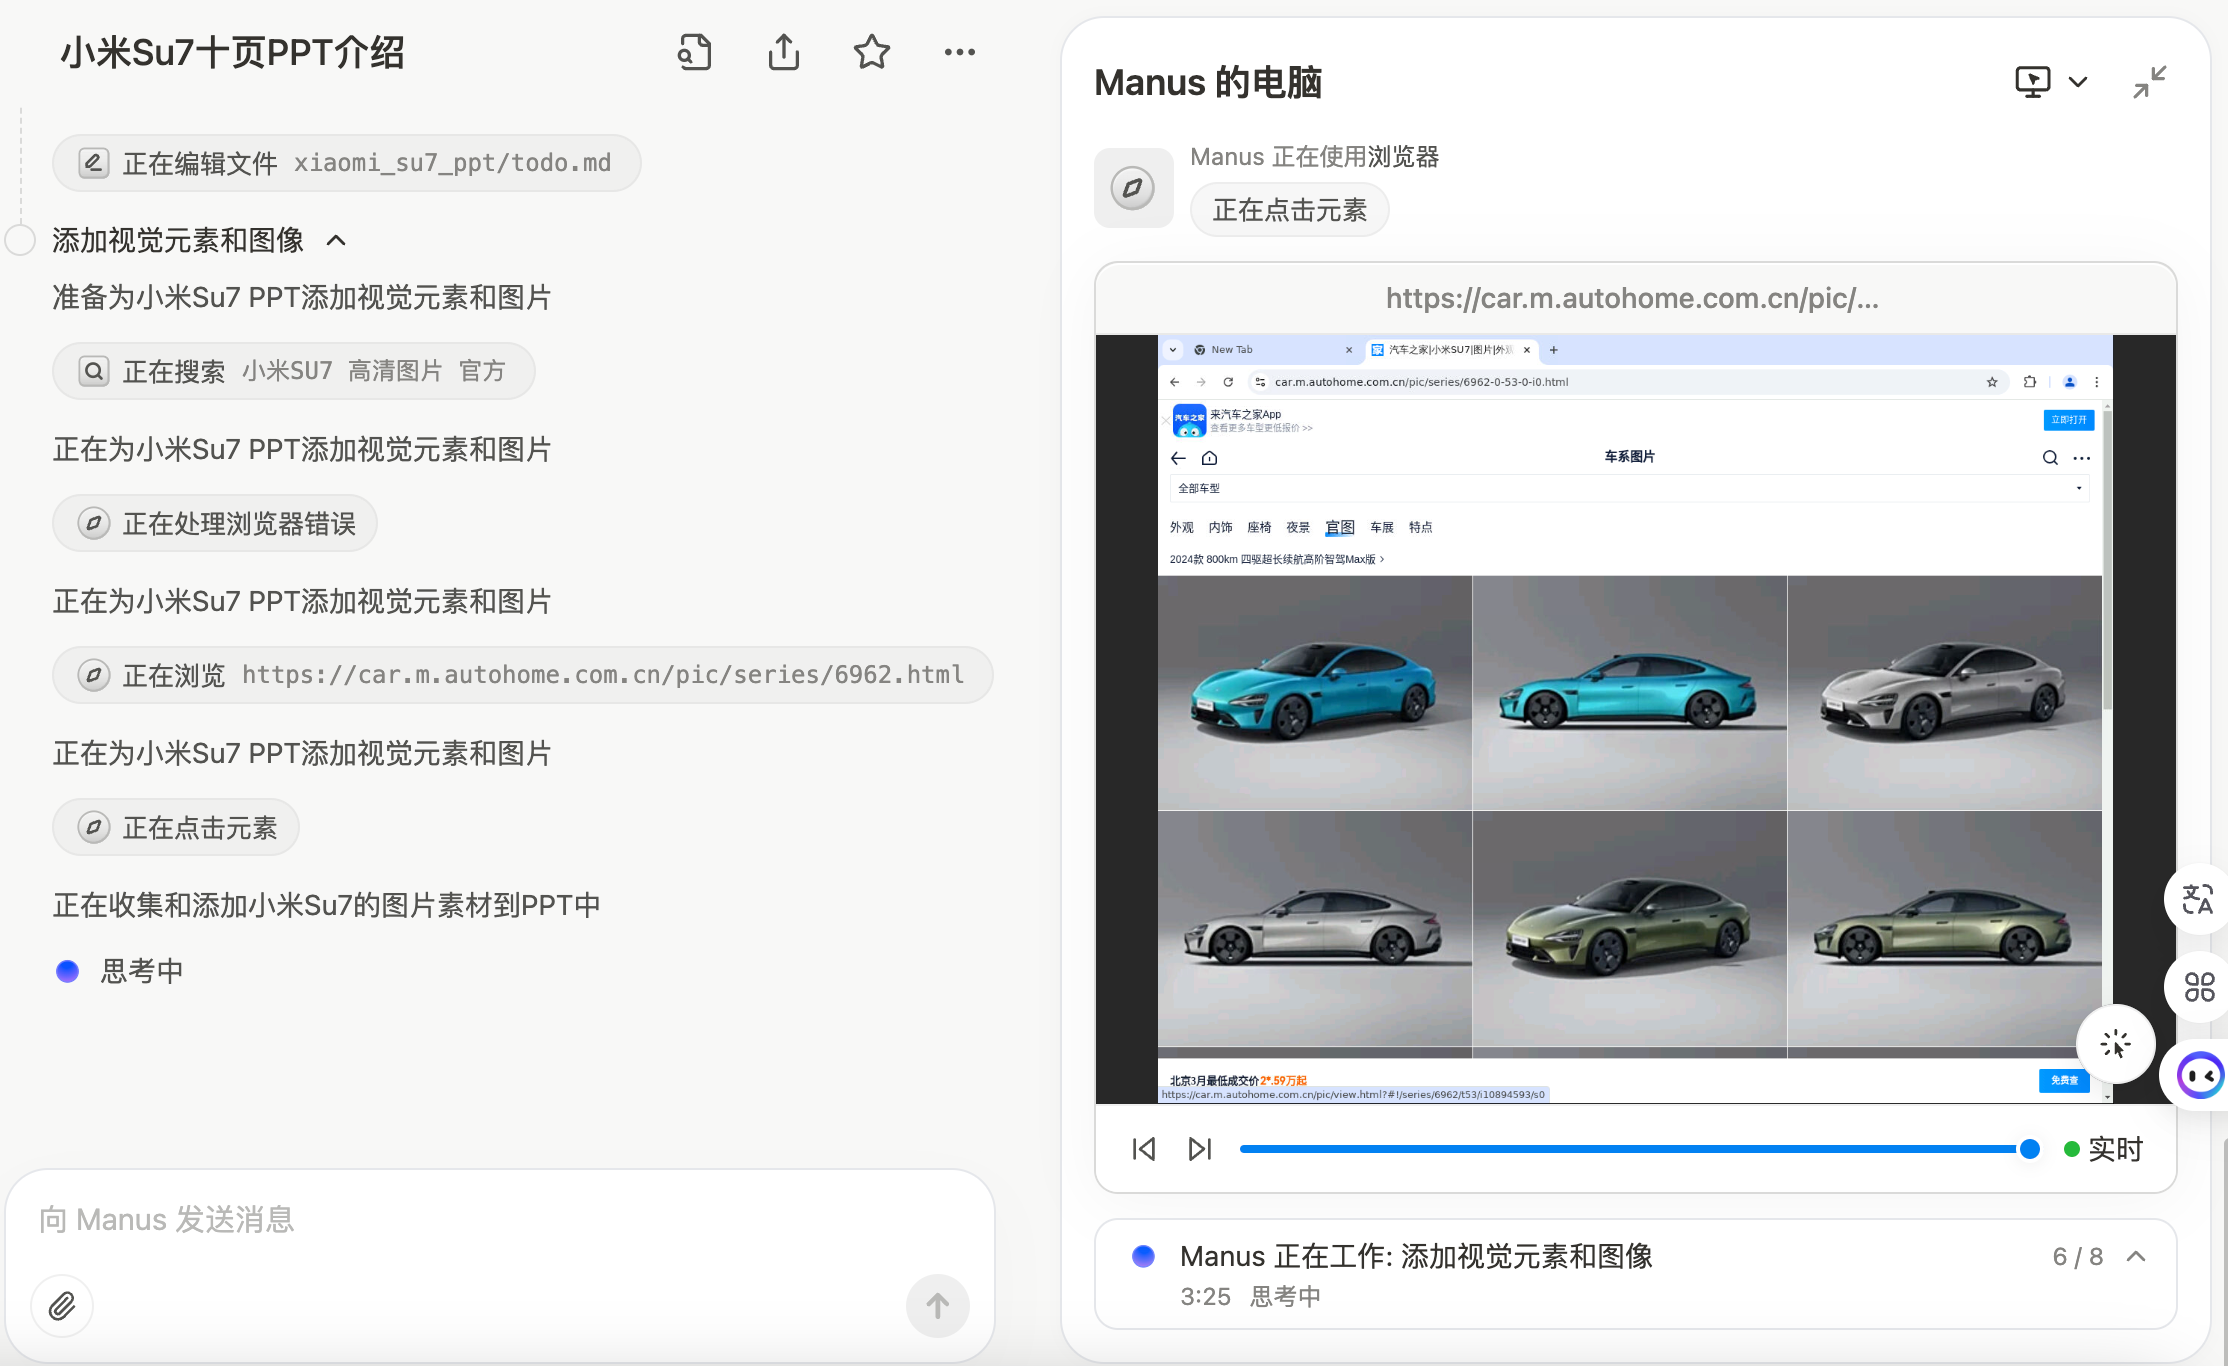
Task: Select the '特点' tab in car gallery
Action: [x=1420, y=527]
